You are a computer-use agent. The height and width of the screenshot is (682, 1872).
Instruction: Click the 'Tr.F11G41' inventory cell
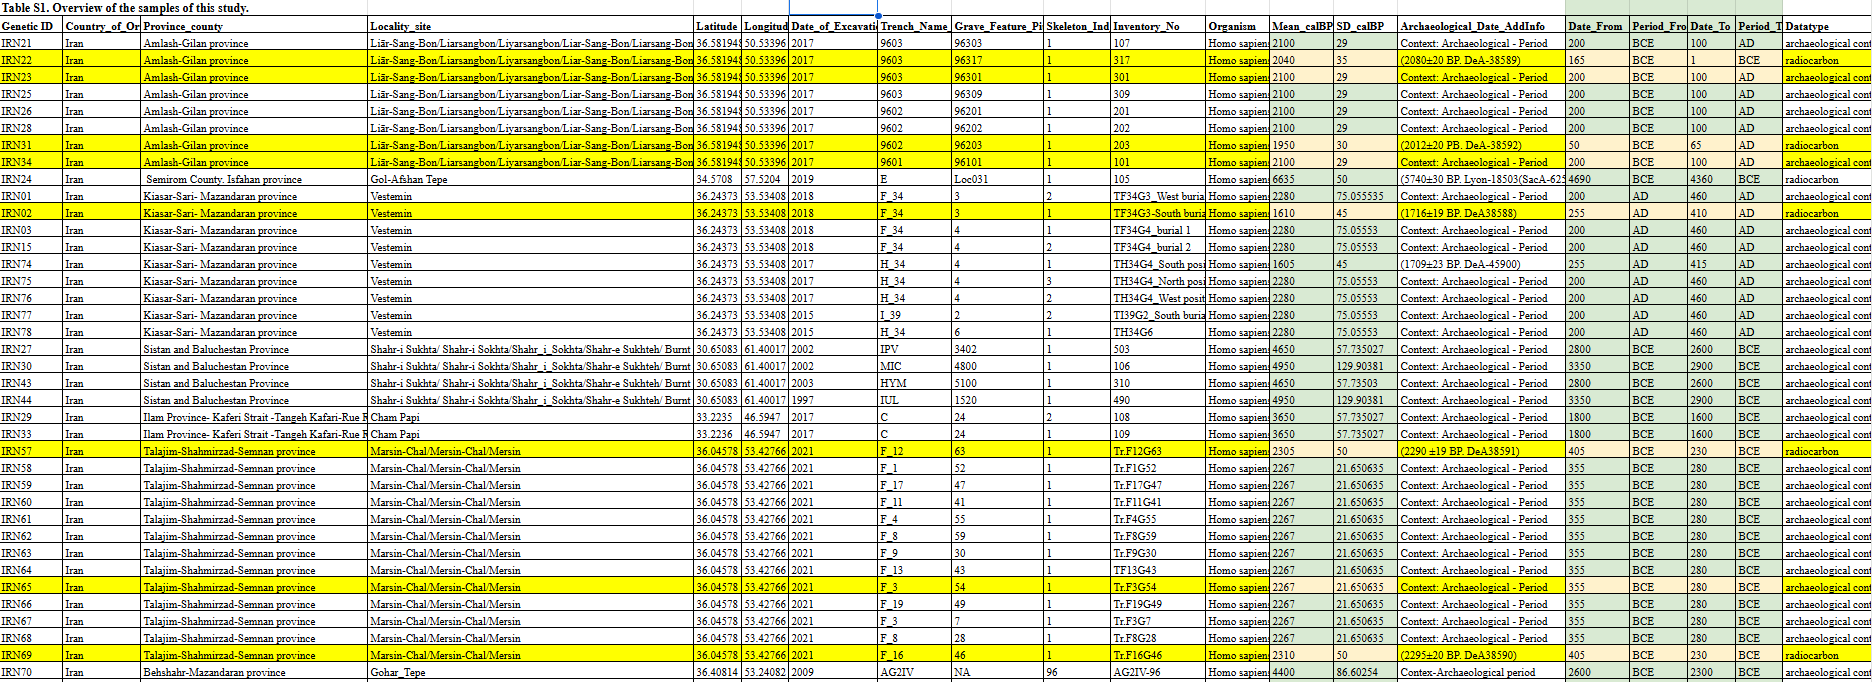point(1158,502)
